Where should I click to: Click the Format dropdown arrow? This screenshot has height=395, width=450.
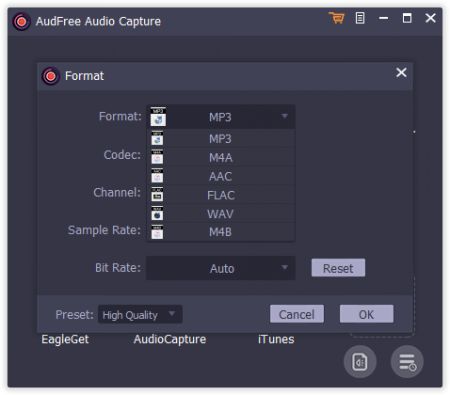point(284,116)
